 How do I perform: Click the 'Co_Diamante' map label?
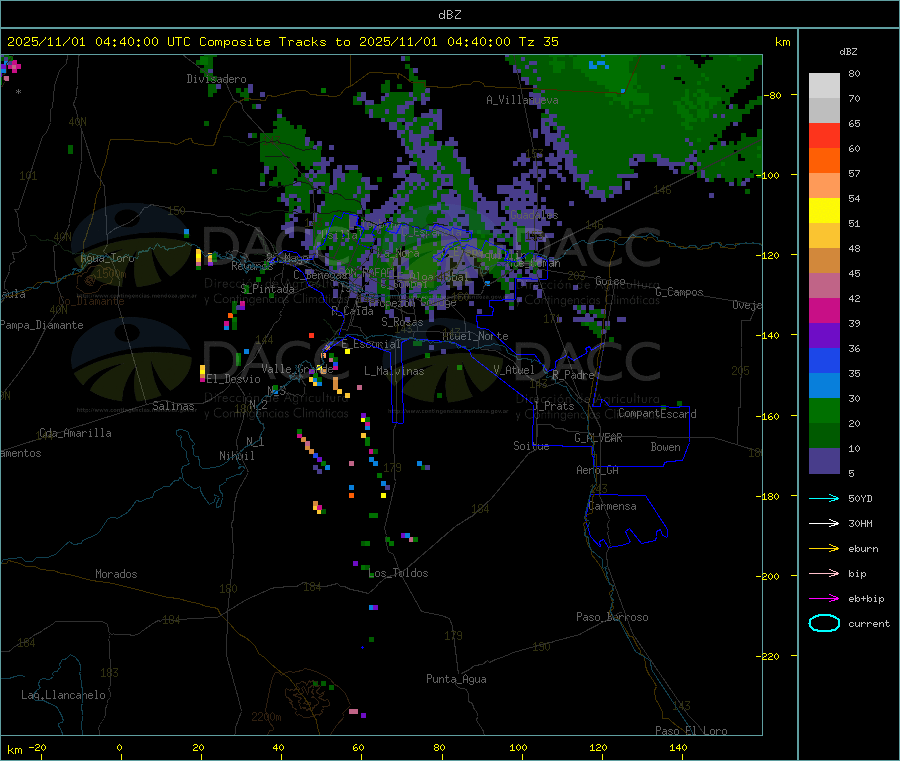coord(91,301)
